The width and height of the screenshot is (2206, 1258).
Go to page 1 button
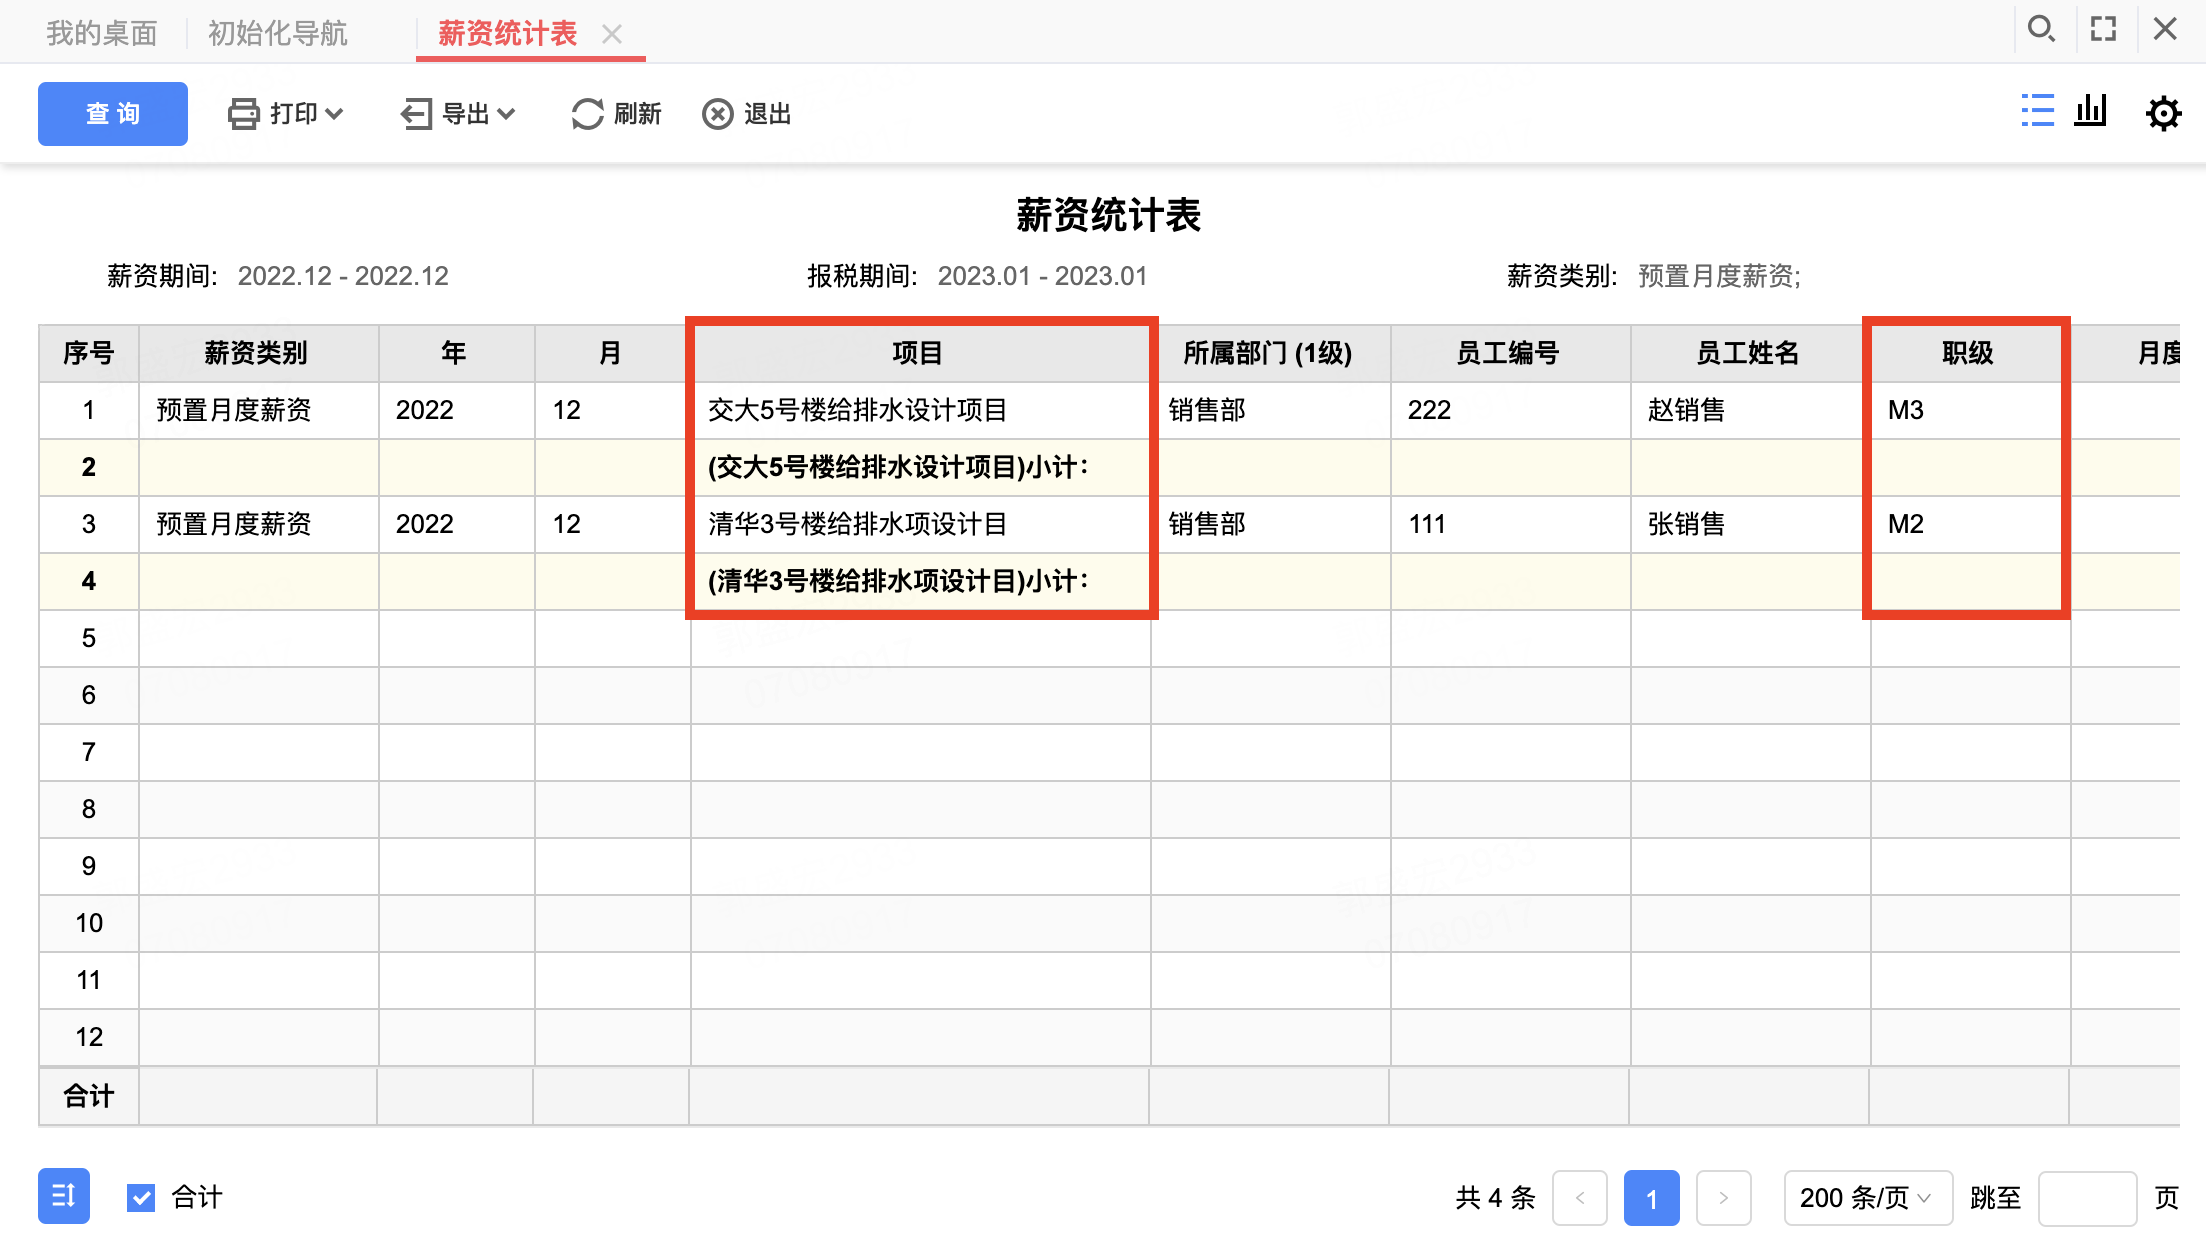click(x=1651, y=1198)
